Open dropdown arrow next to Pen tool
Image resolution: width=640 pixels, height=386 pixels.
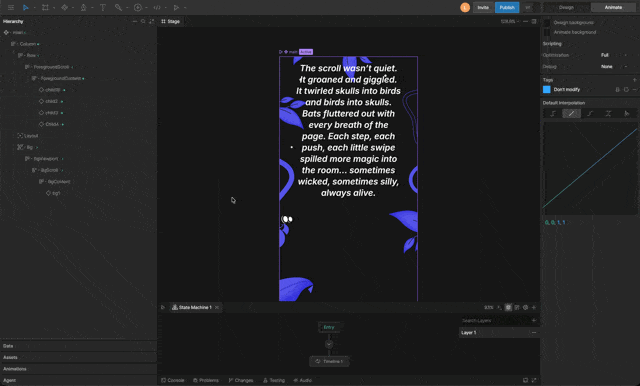coord(92,8)
